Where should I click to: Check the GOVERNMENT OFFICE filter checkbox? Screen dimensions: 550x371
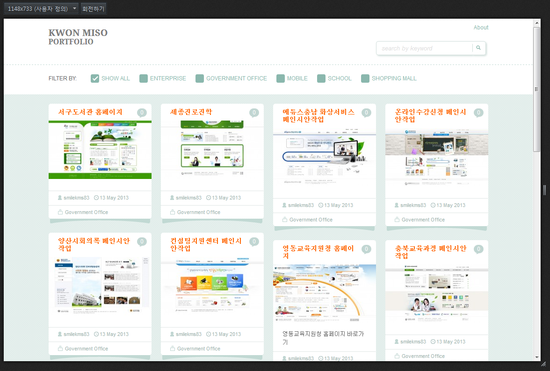click(200, 78)
